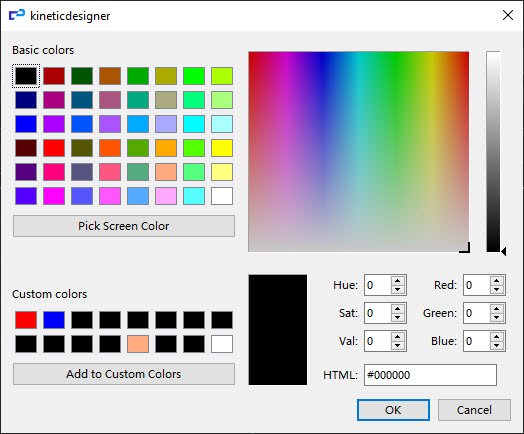The height and width of the screenshot is (434, 524).
Task: Click into the Red input field
Action: [477, 285]
